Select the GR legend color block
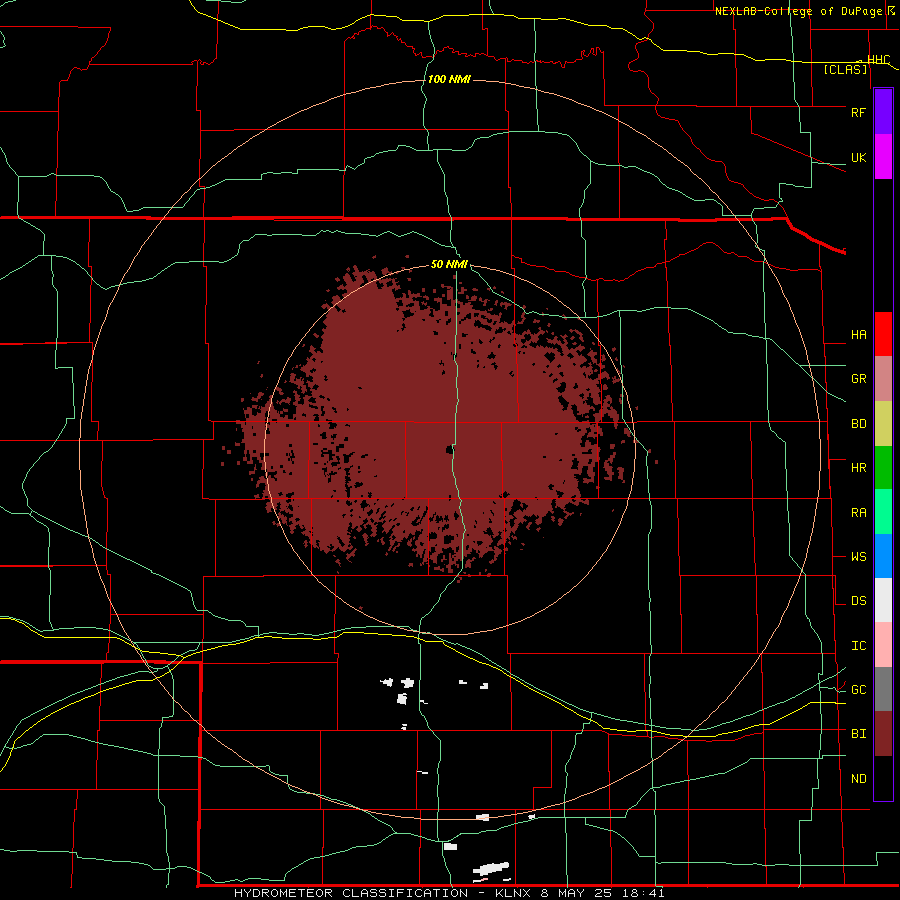900x900 pixels. pyautogui.click(x=883, y=379)
